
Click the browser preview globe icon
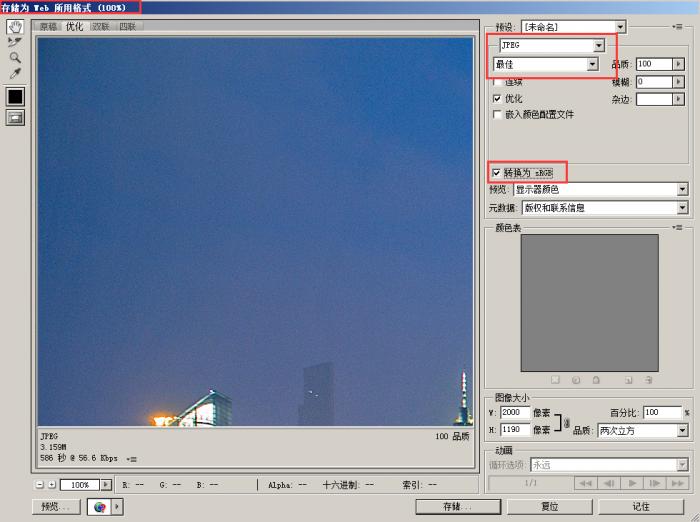(x=100, y=507)
